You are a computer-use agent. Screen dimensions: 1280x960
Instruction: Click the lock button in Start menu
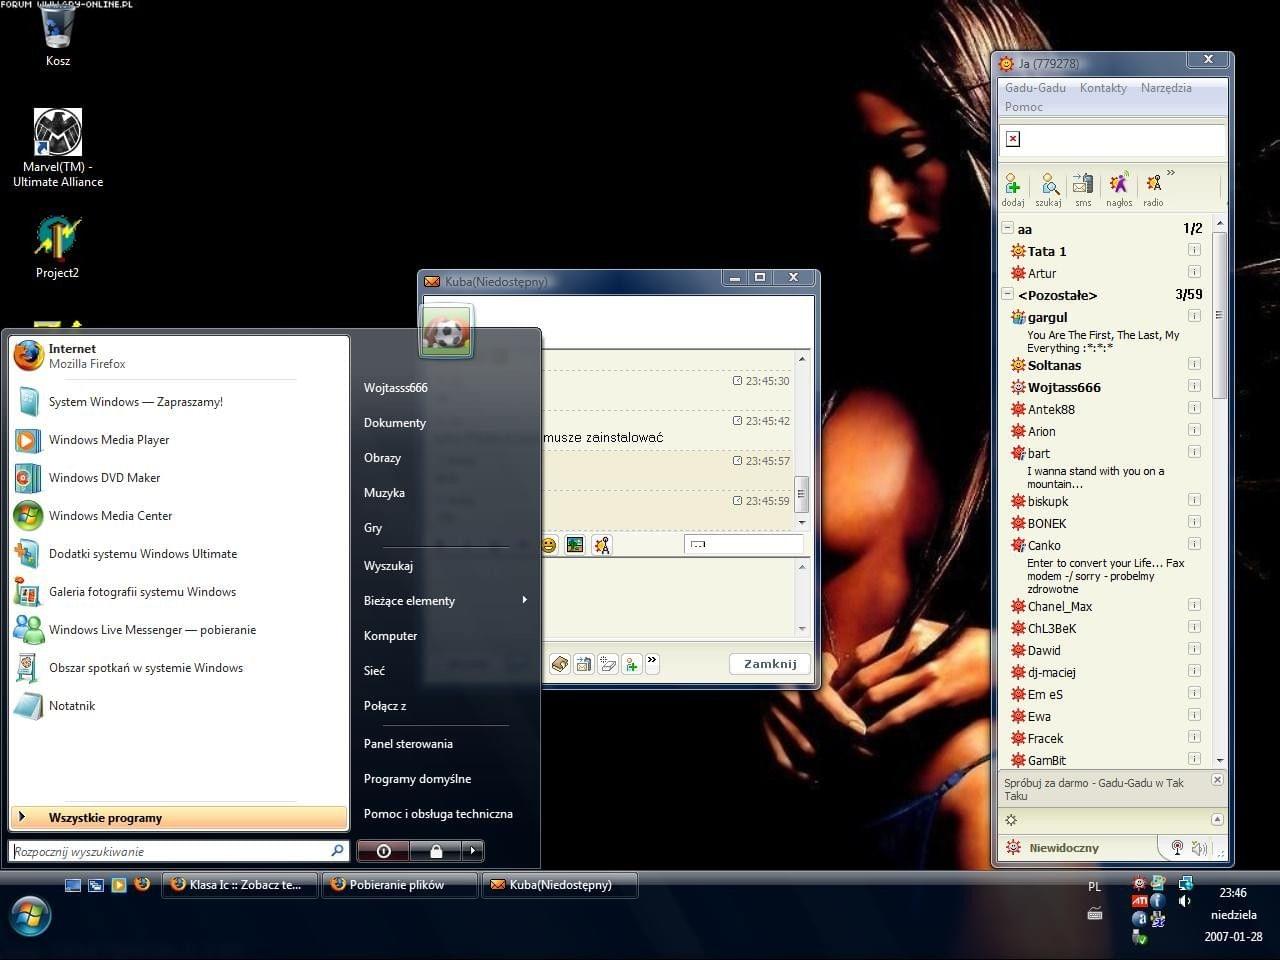point(436,851)
